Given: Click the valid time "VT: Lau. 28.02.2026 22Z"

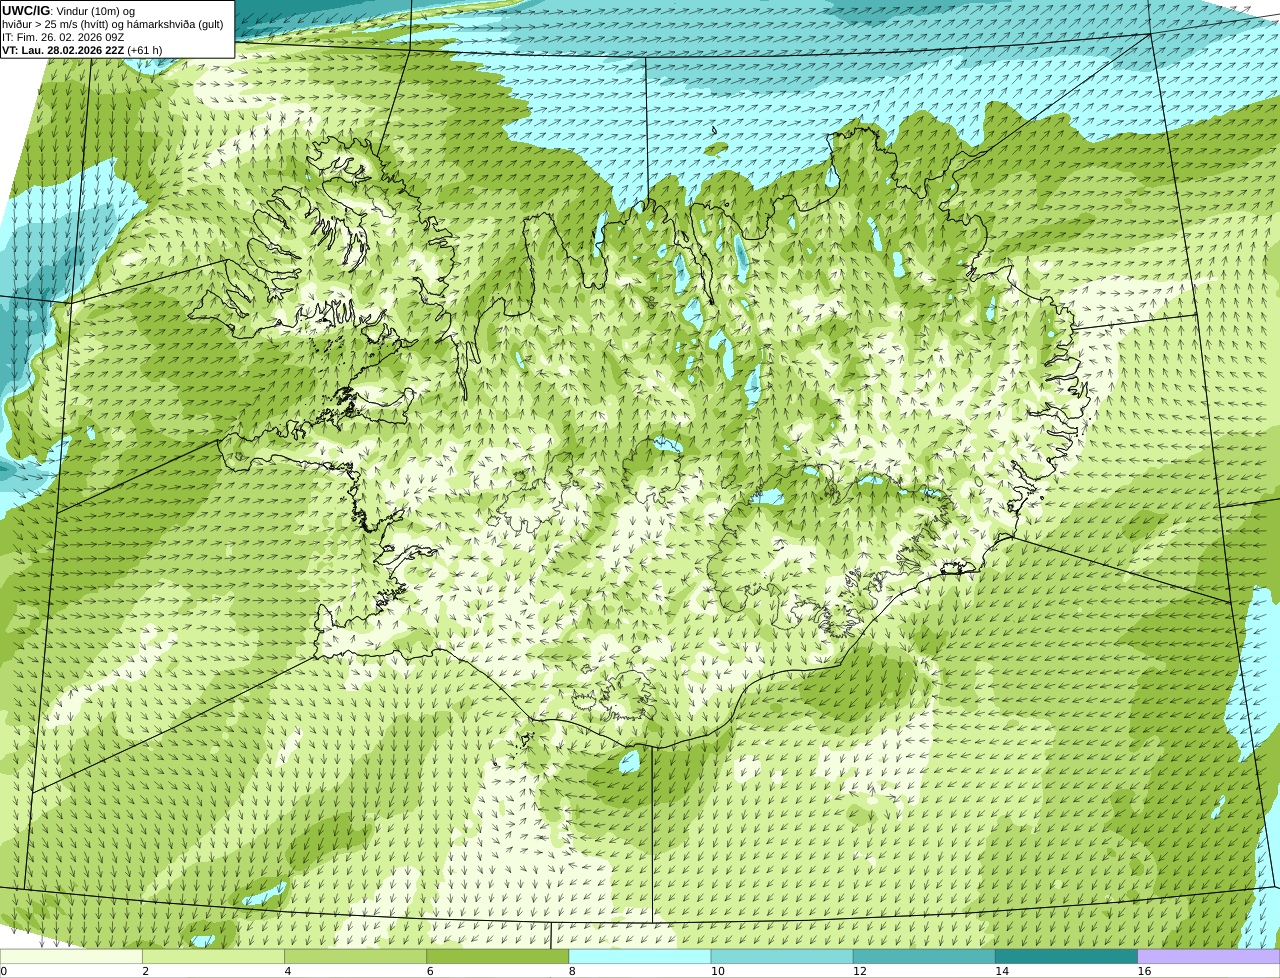Looking at the screenshot, I should point(63,50).
